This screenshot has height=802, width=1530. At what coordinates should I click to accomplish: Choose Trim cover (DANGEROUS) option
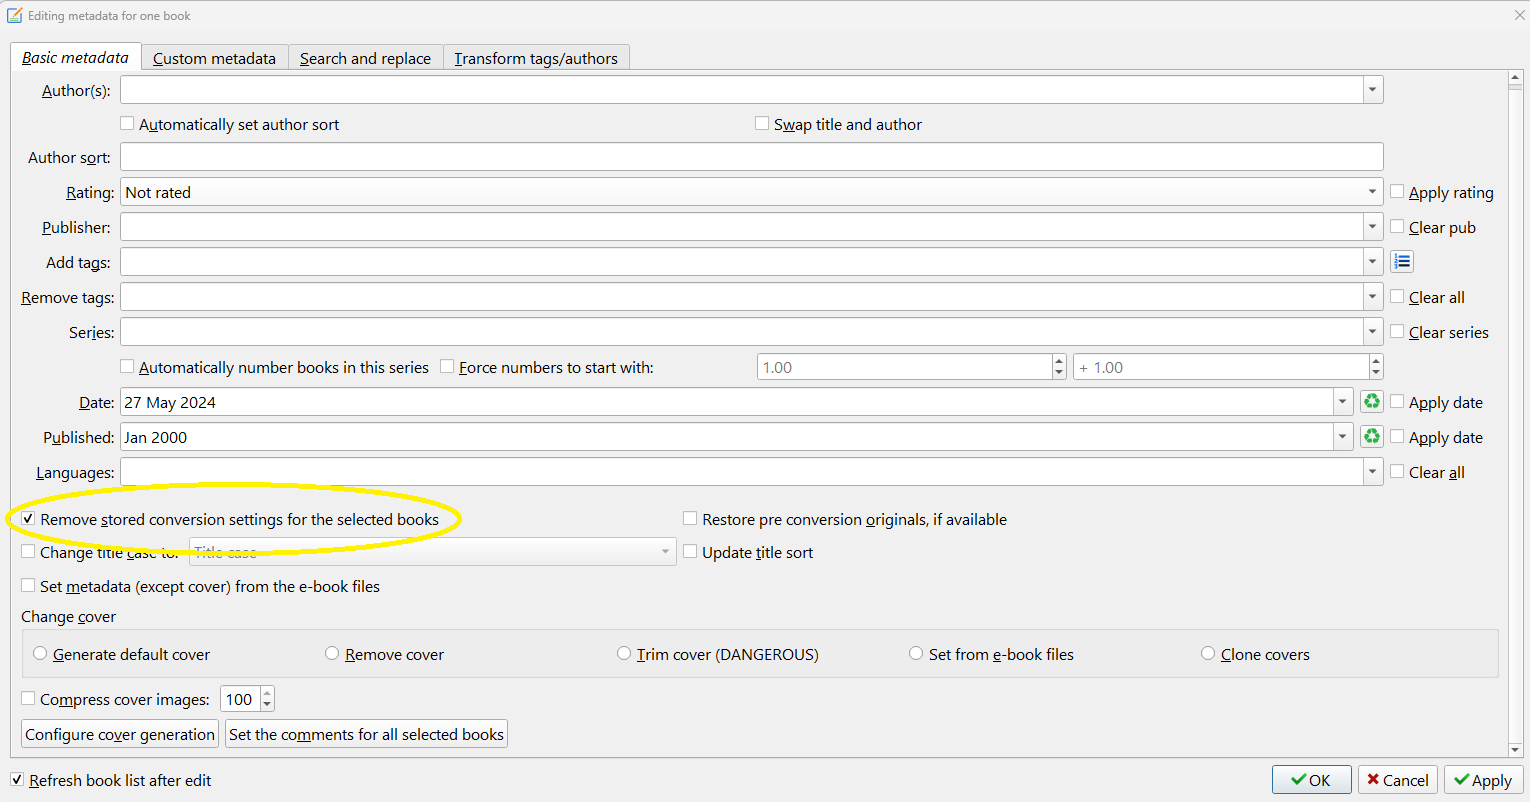[x=624, y=654]
